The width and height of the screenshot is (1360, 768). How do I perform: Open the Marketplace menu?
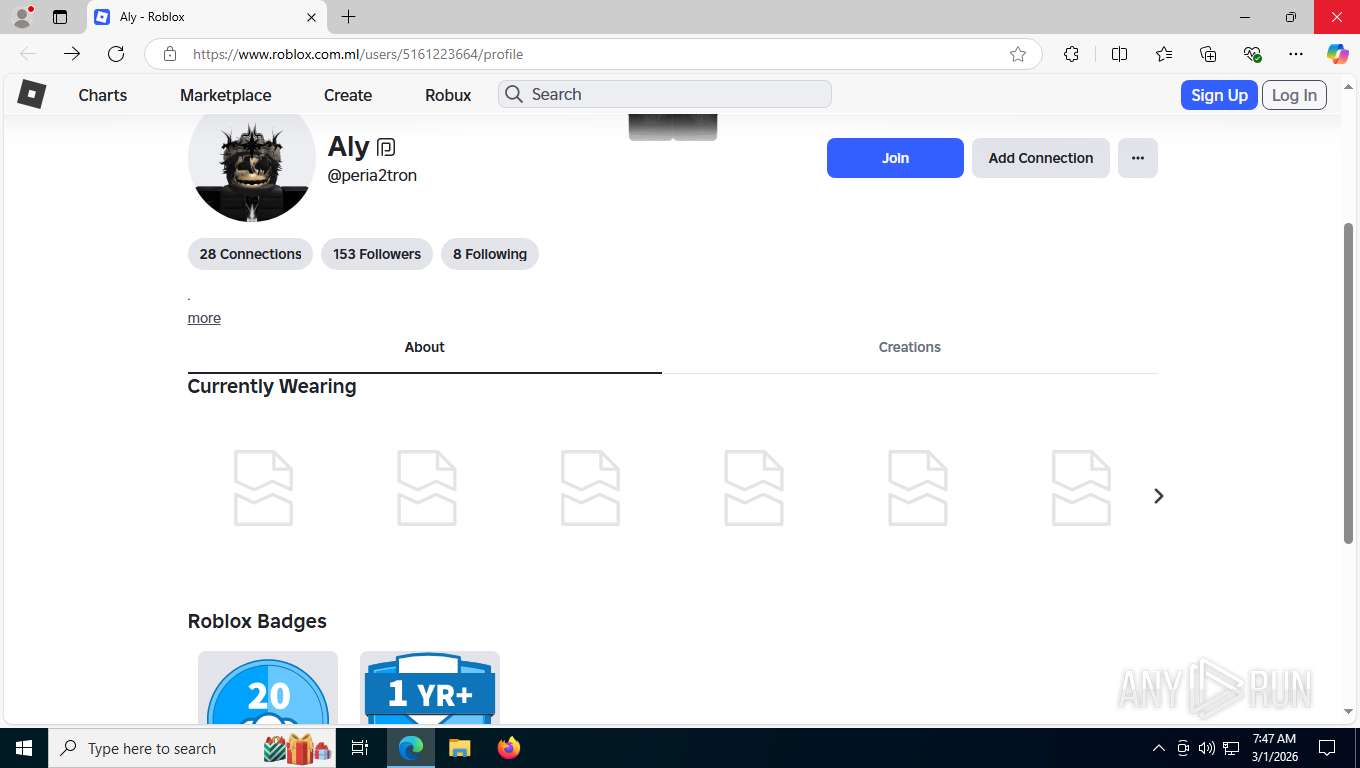(x=226, y=95)
